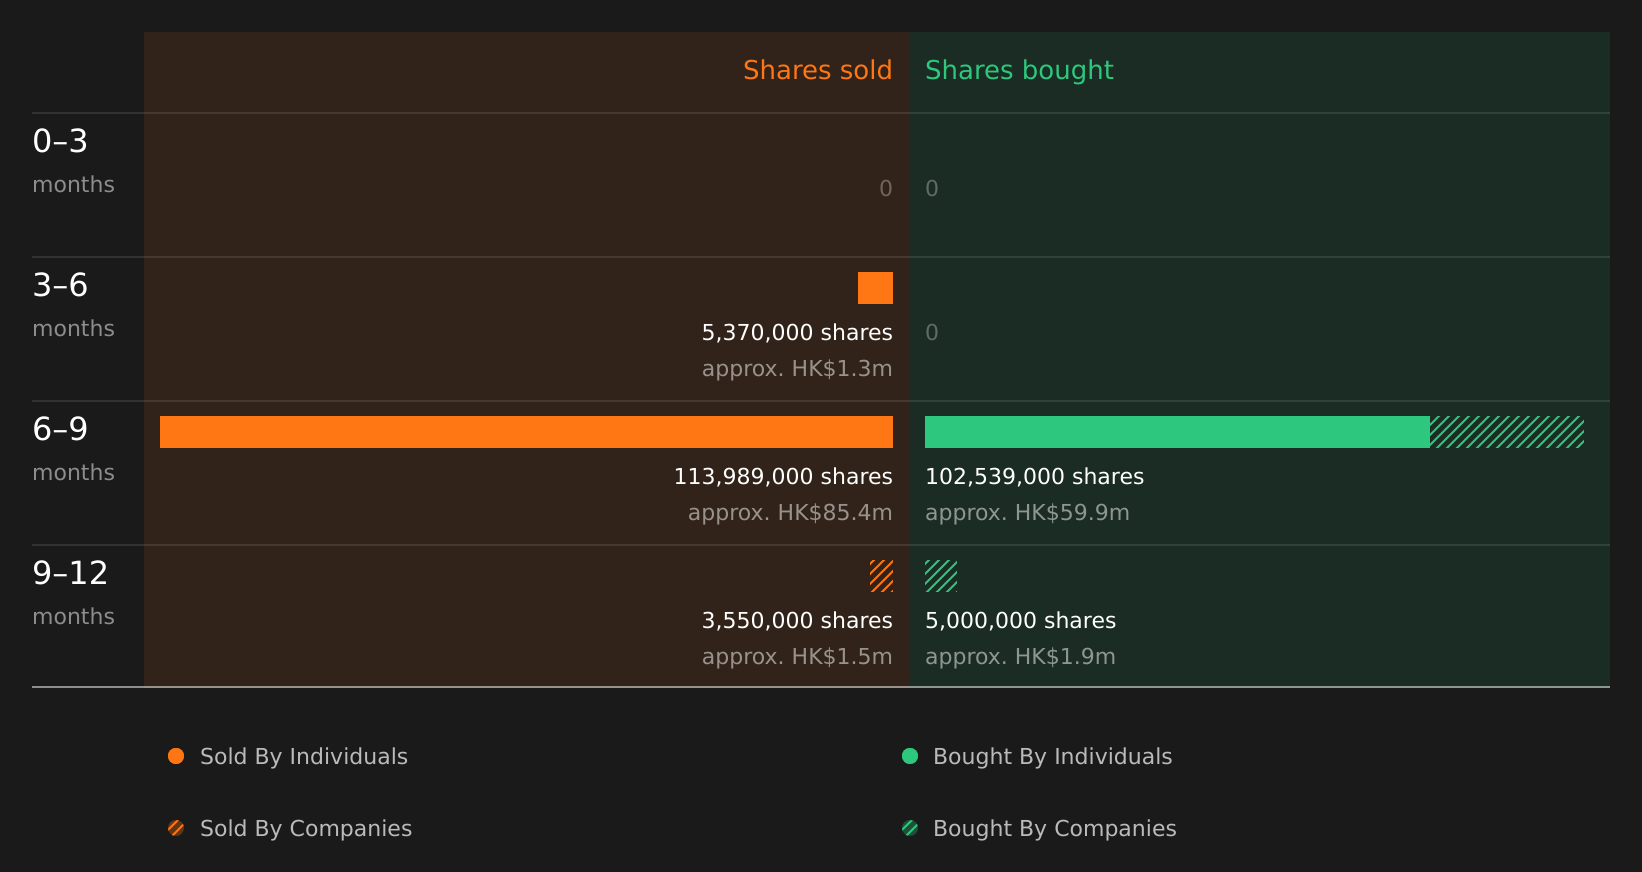Click the Sold By Individuals orange legend dot

(x=176, y=756)
